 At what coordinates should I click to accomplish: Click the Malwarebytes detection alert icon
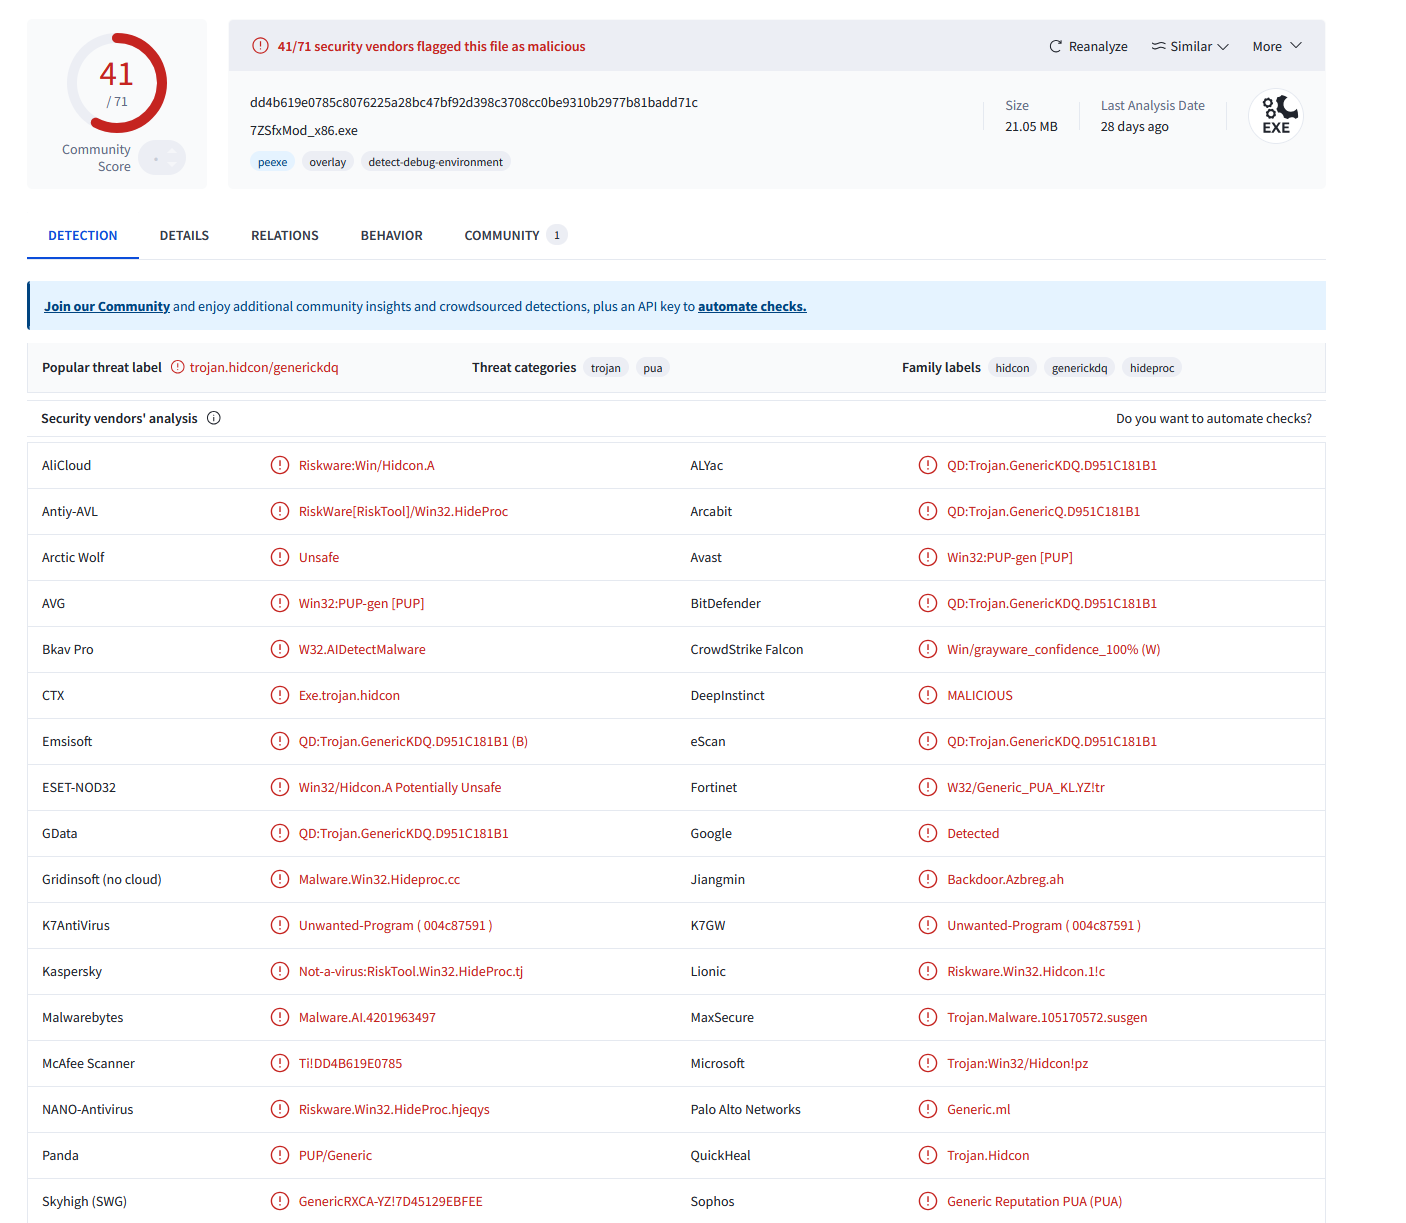point(280,1017)
